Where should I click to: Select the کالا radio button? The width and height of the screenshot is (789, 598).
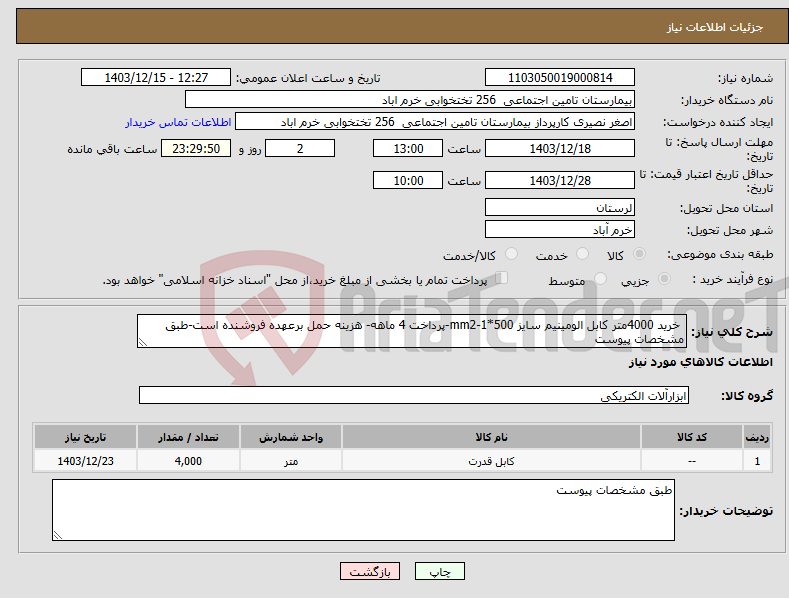tap(639, 254)
